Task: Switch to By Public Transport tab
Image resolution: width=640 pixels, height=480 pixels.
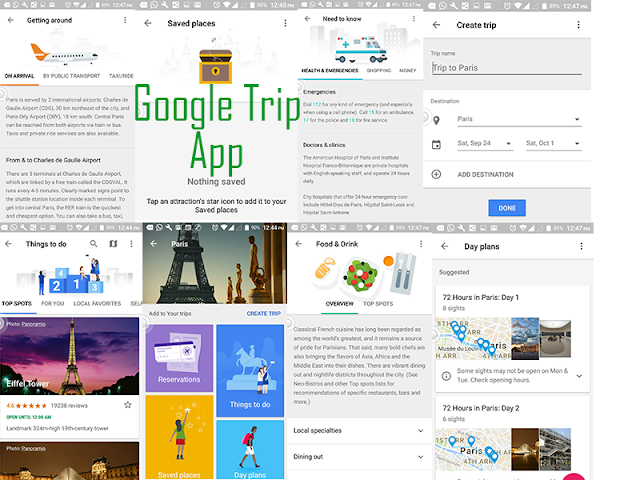Action: [x=71, y=76]
